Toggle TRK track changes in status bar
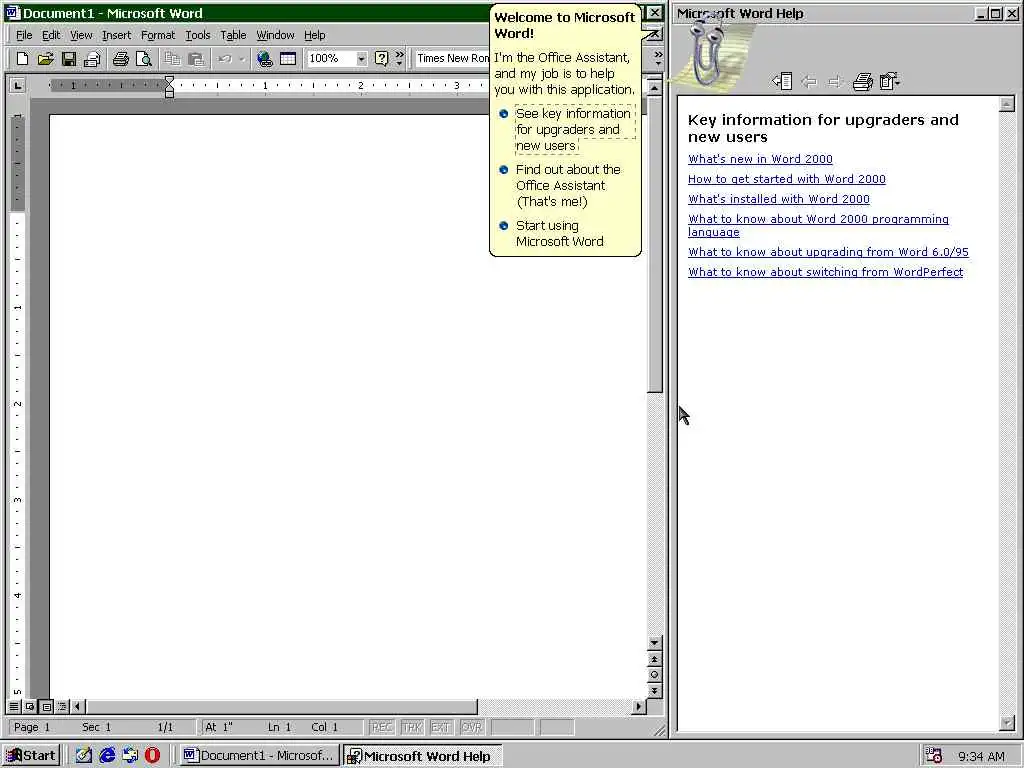 (x=411, y=727)
